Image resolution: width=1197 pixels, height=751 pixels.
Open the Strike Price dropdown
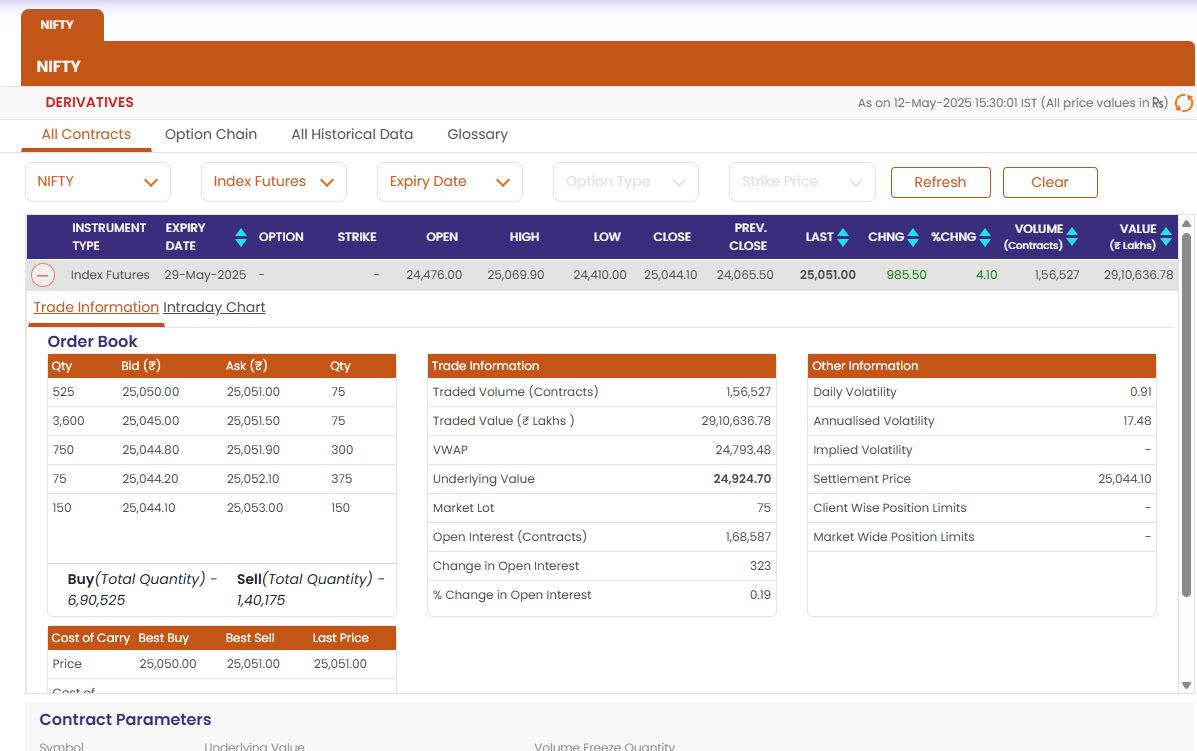point(802,182)
